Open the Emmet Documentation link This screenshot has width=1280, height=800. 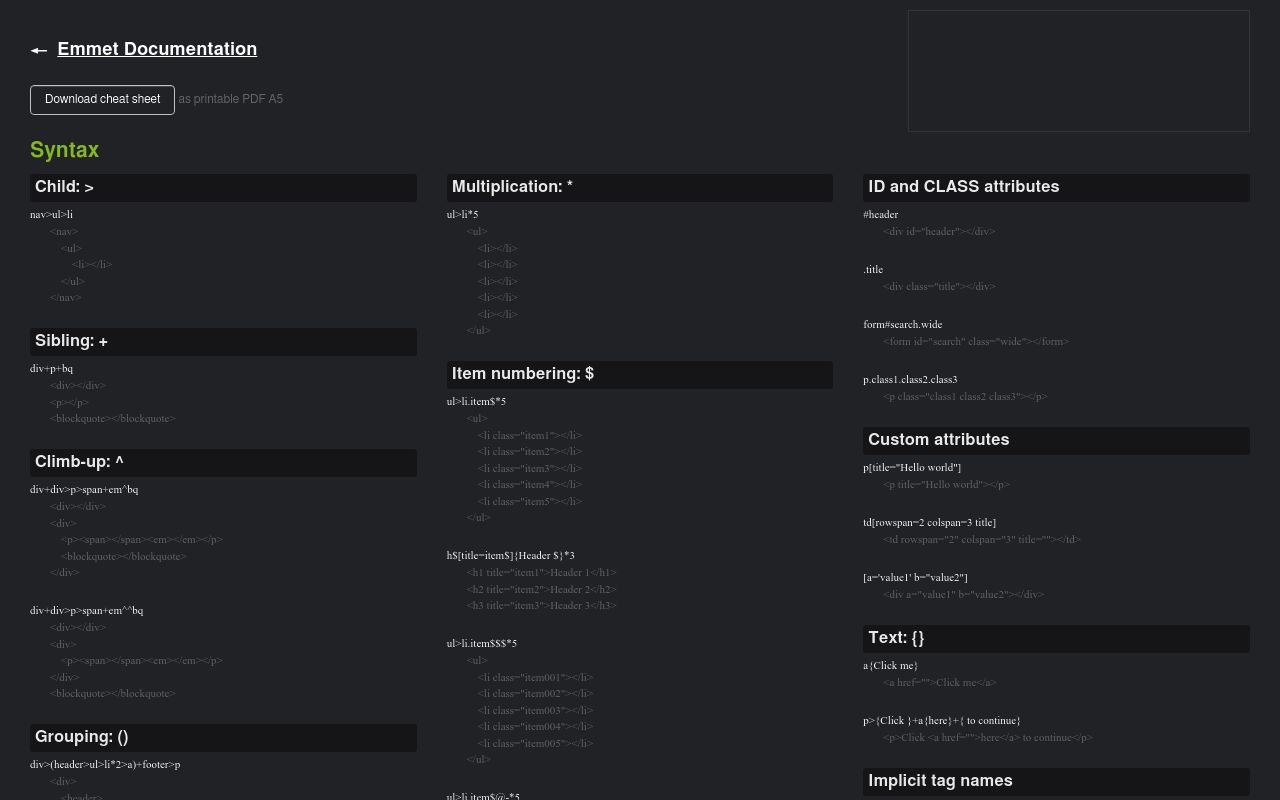pyautogui.click(x=157, y=49)
